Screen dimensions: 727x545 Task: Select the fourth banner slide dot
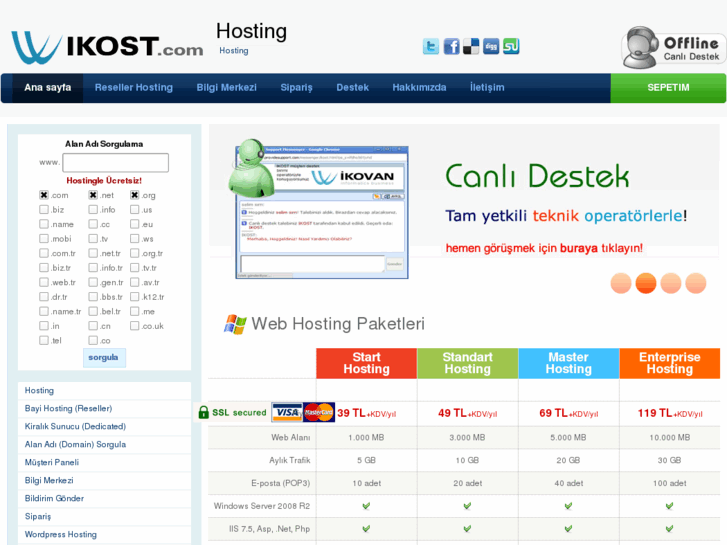pyautogui.click(x=696, y=283)
